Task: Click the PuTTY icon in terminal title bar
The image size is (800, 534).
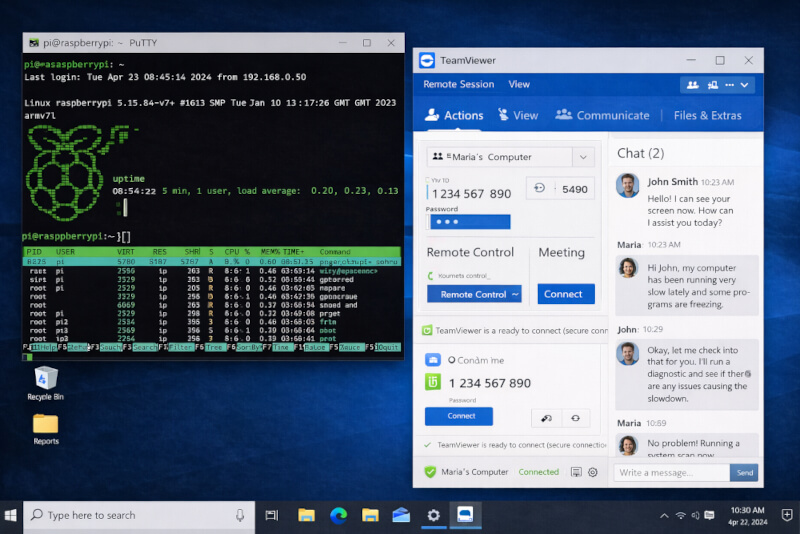Action: (34, 43)
